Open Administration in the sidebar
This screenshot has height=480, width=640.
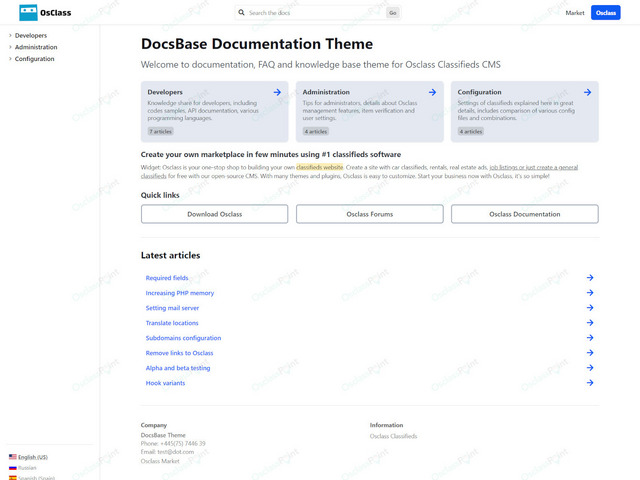pyautogui.click(x=36, y=47)
